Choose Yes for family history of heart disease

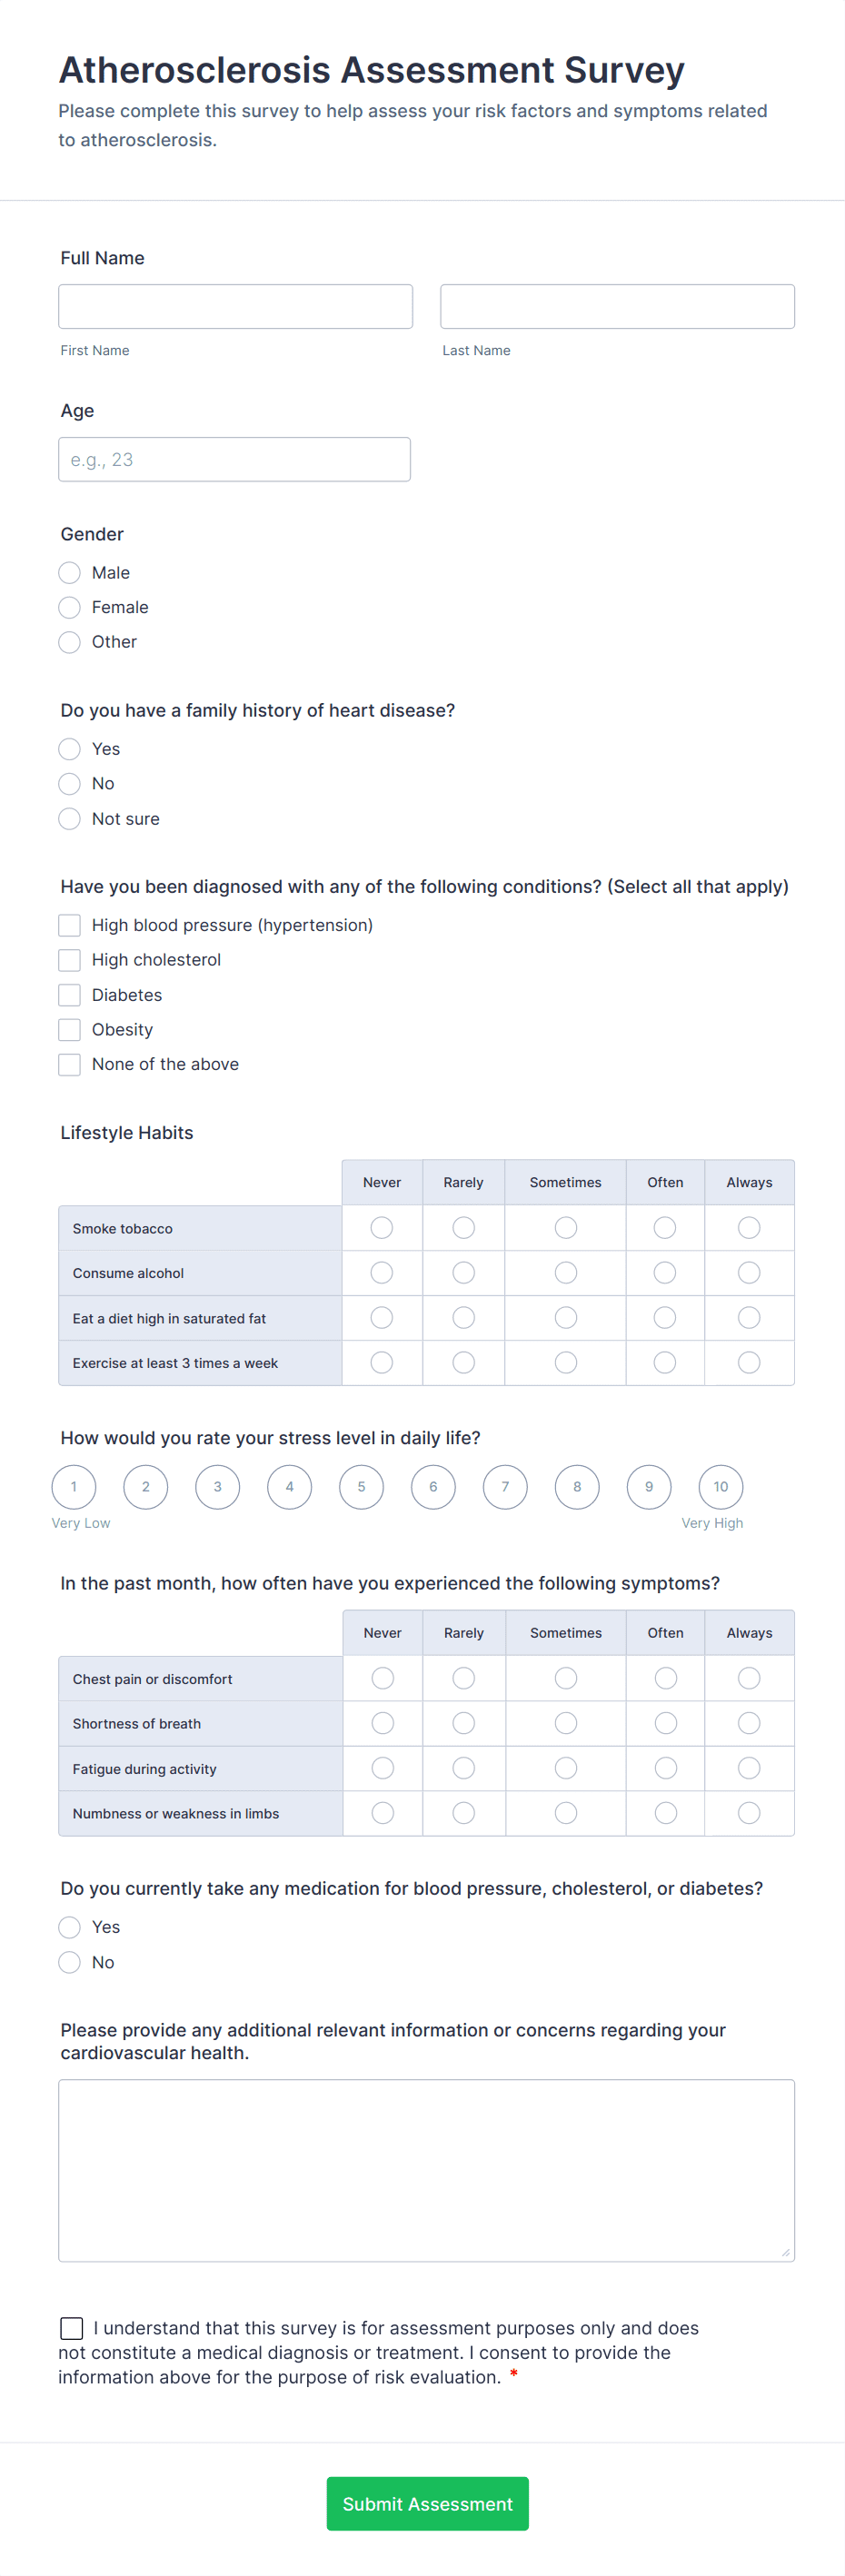click(69, 748)
